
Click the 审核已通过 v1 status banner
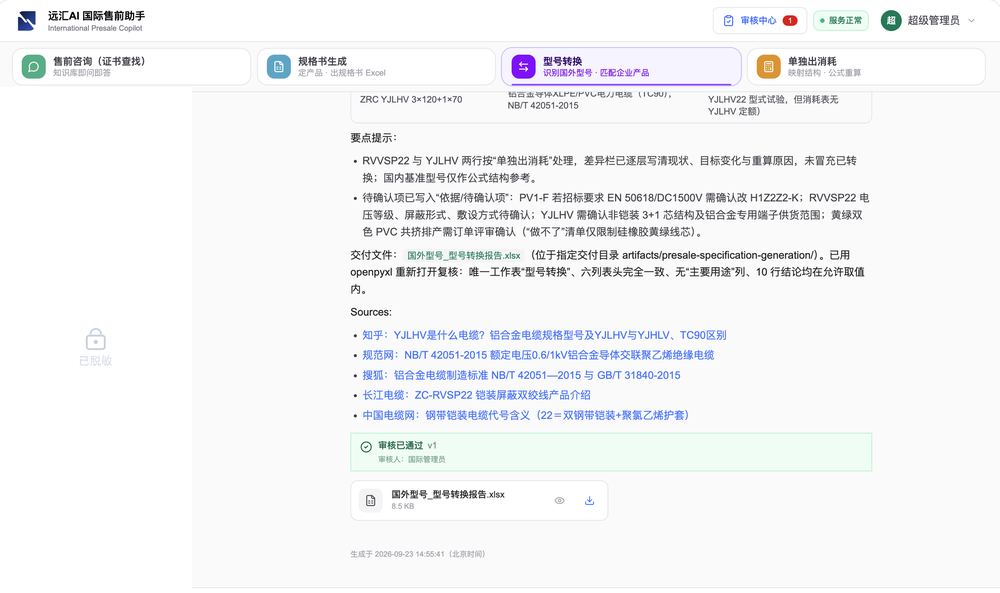pyautogui.click(x=611, y=452)
